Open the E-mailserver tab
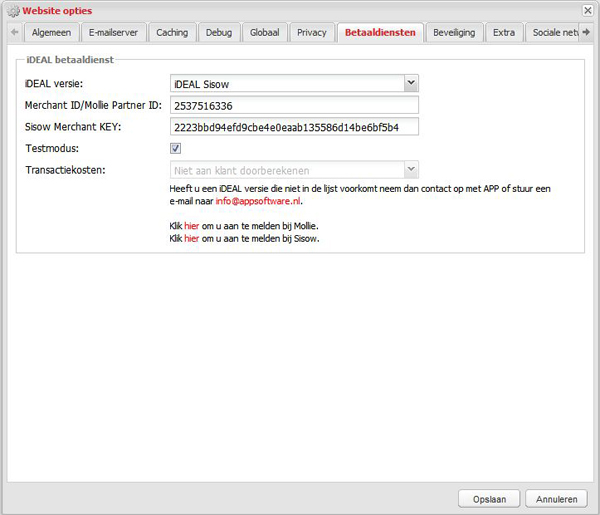600x515 pixels. point(113,33)
